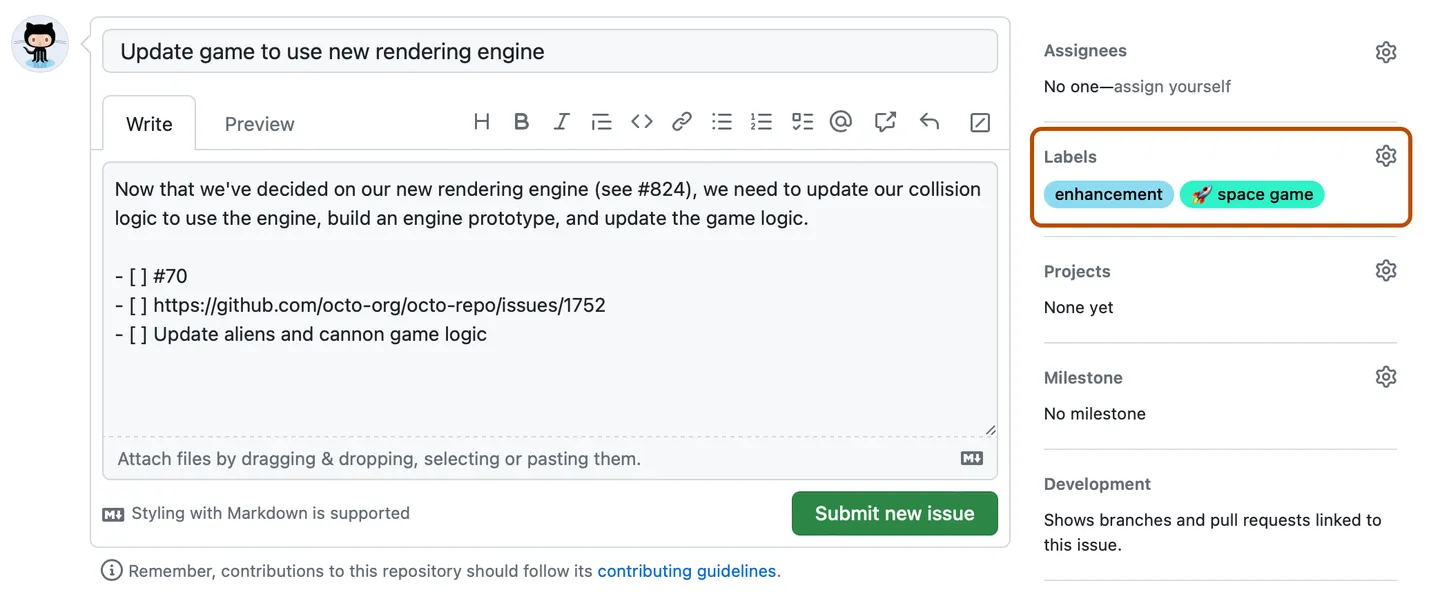Viewport: 1440px width, 596px height.
Task: Insert a bulleted list
Action: [x=722, y=122]
